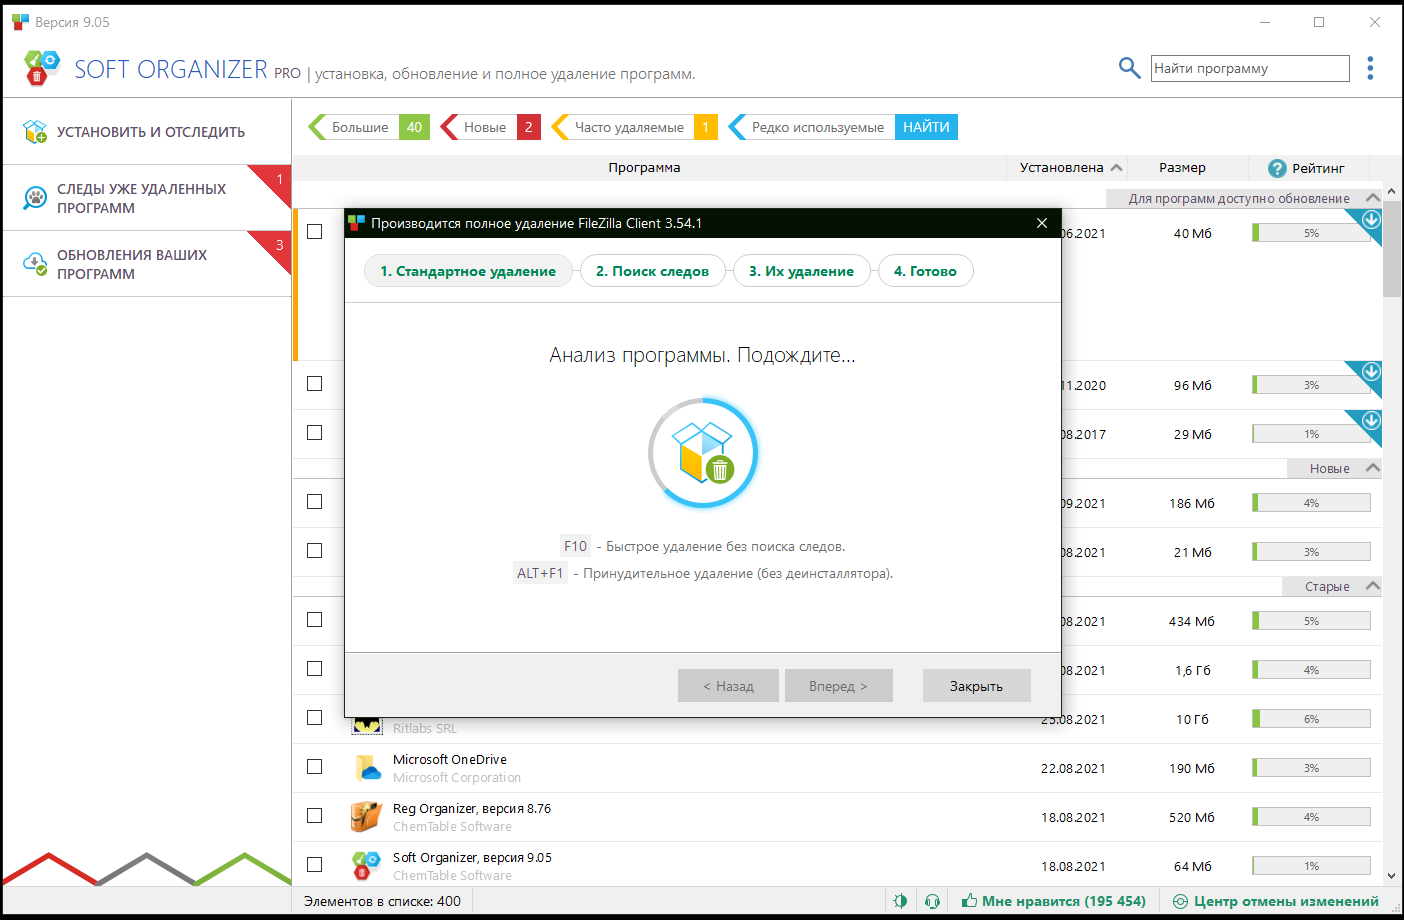Click update download icon on 29 МБ row

(x=1371, y=421)
